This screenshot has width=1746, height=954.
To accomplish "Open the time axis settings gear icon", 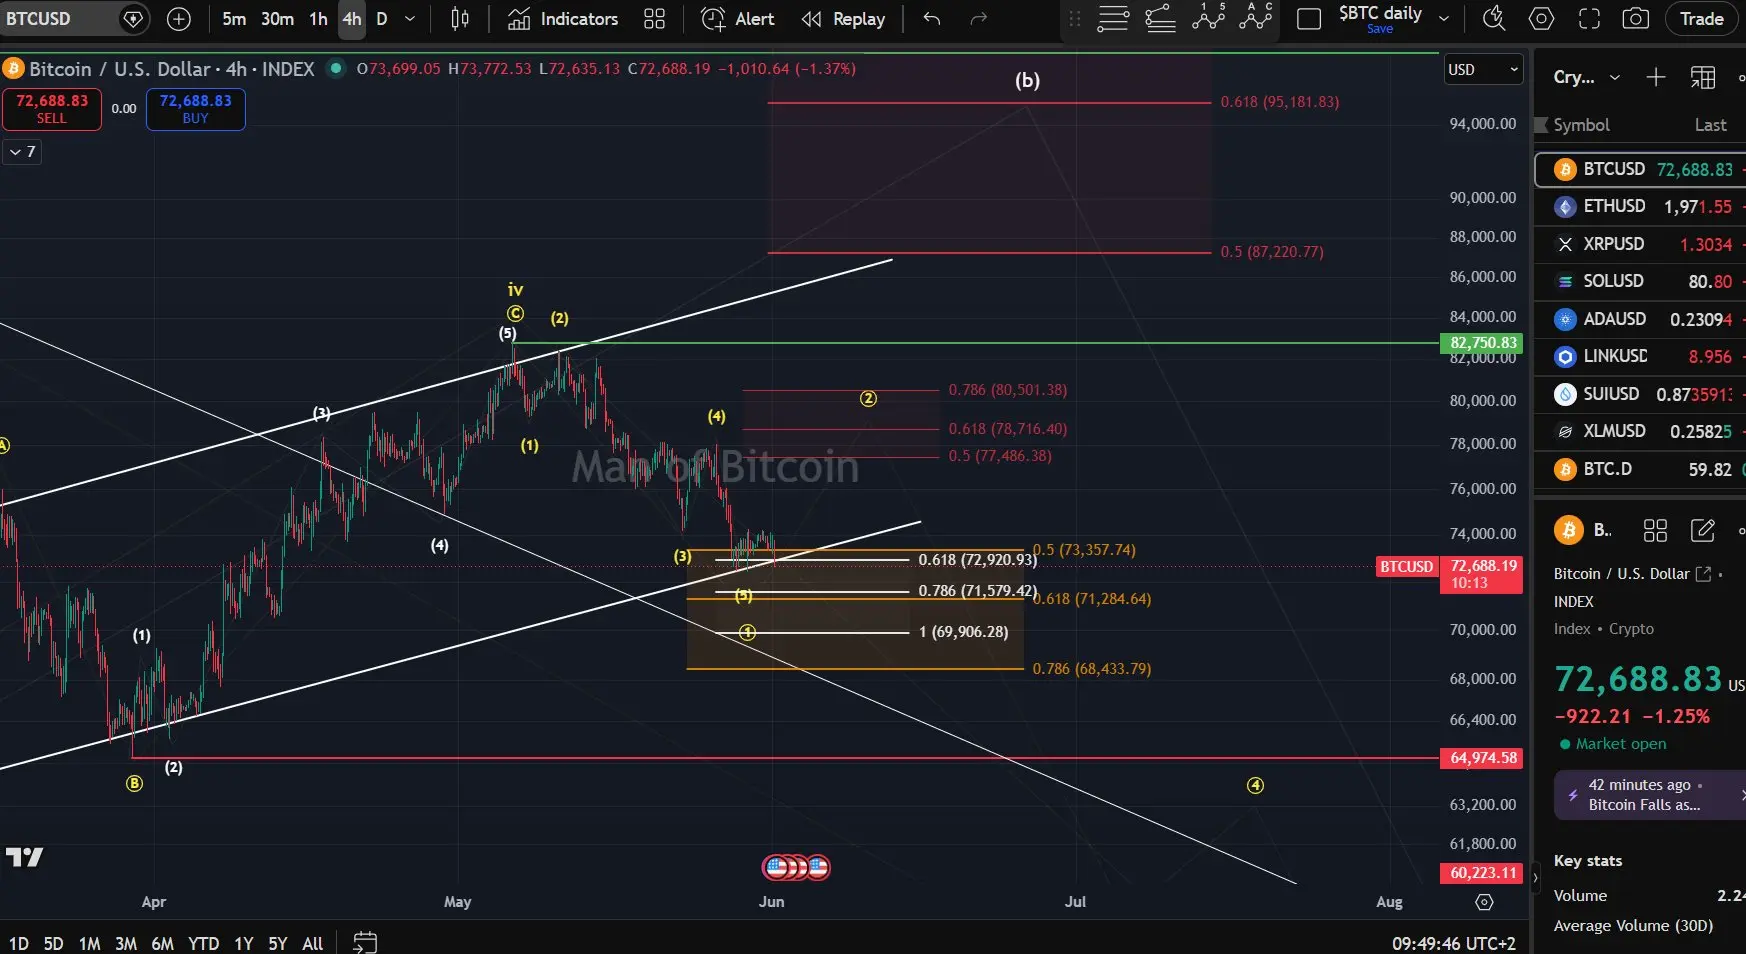I will pos(1484,902).
